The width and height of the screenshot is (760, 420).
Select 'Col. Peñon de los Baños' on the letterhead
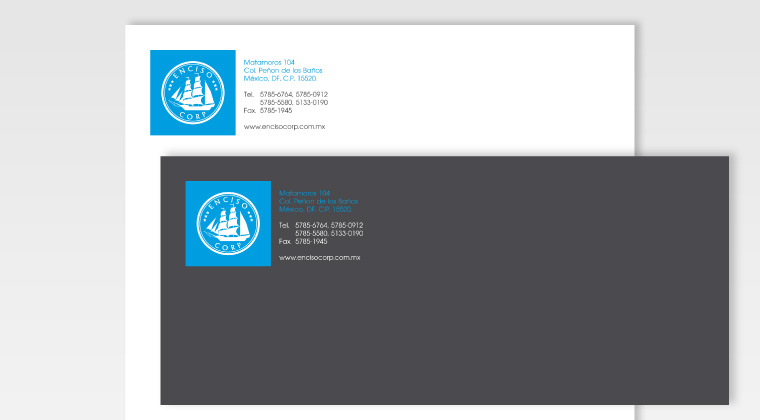pyautogui.click(x=283, y=70)
